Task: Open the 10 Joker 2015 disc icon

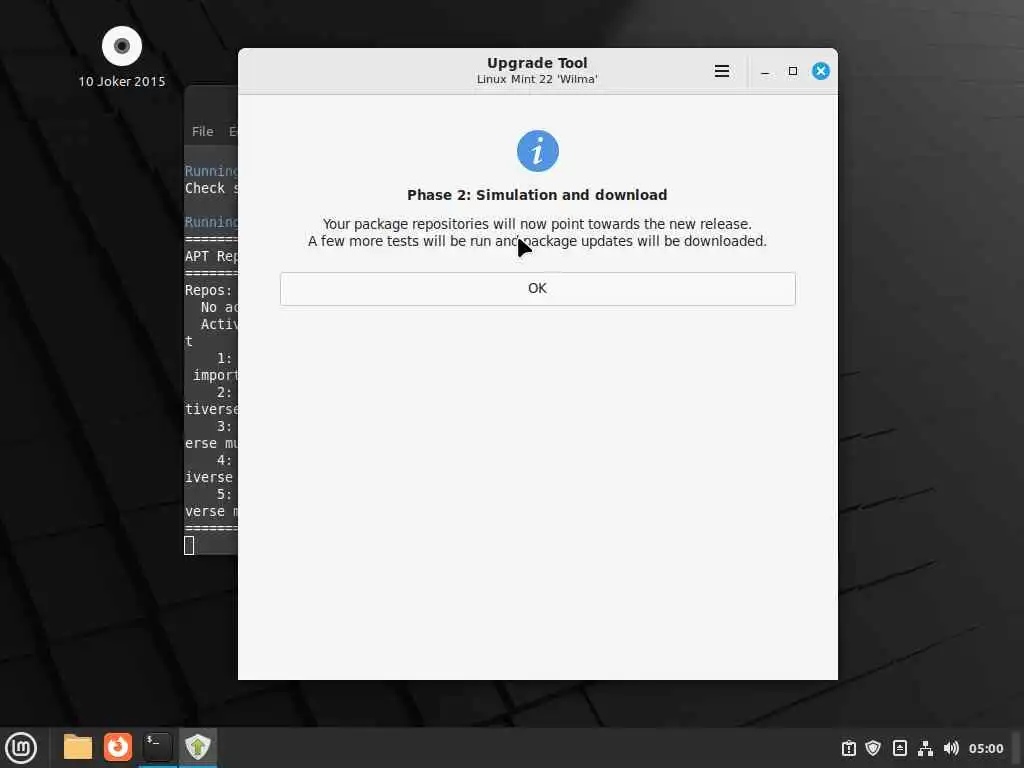Action: [x=122, y=57]
